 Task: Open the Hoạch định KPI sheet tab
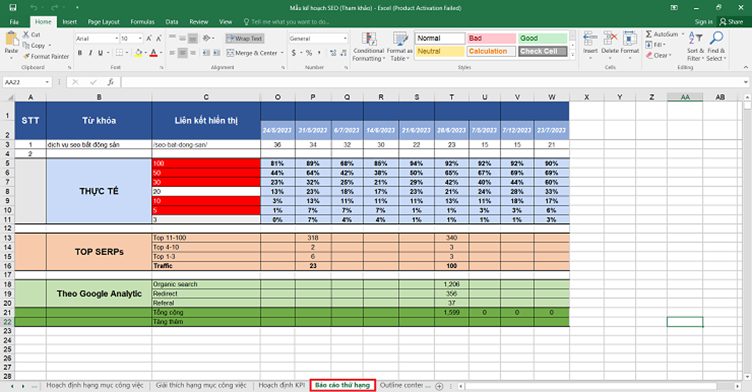(282, 385)
